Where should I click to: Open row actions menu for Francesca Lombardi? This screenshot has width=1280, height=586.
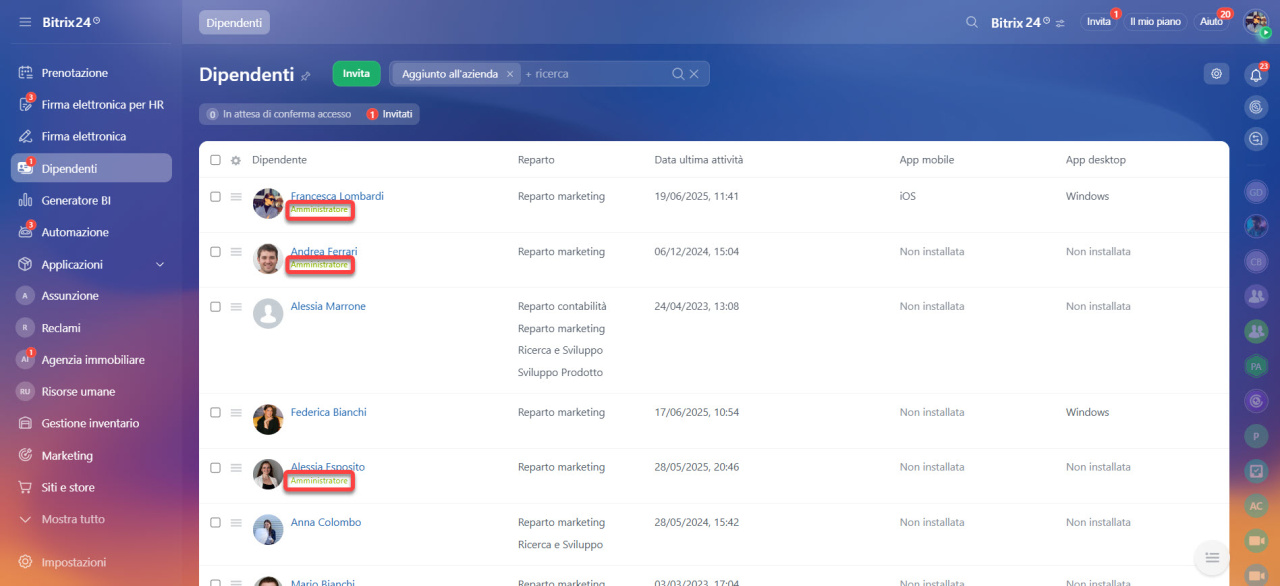coord(236,196)
